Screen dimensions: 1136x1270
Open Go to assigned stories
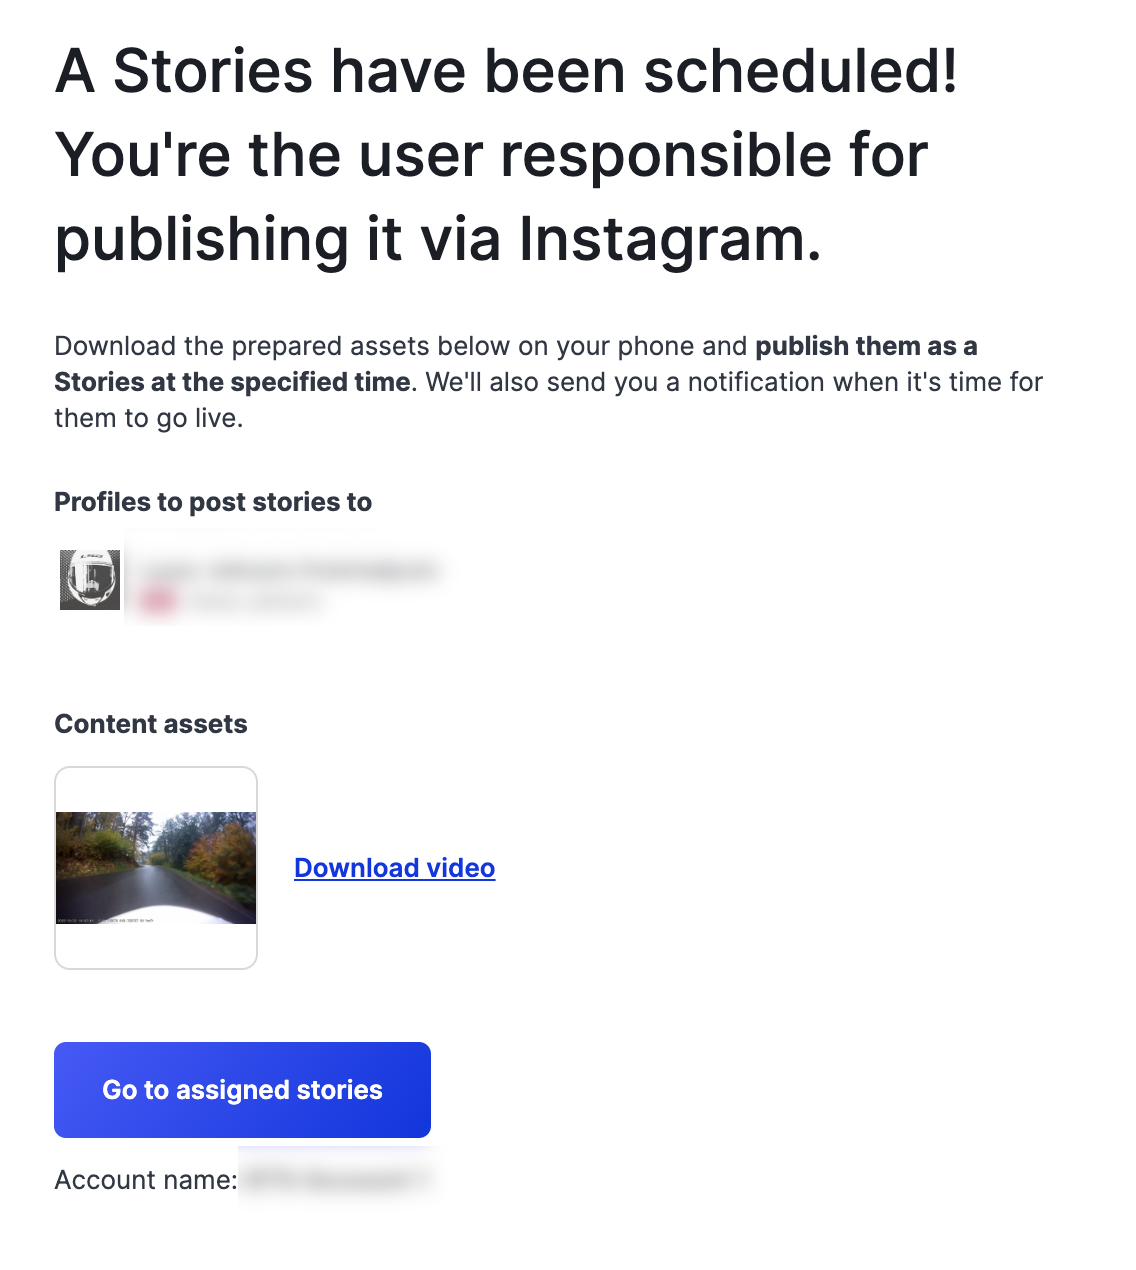[x=242, y=1090]
